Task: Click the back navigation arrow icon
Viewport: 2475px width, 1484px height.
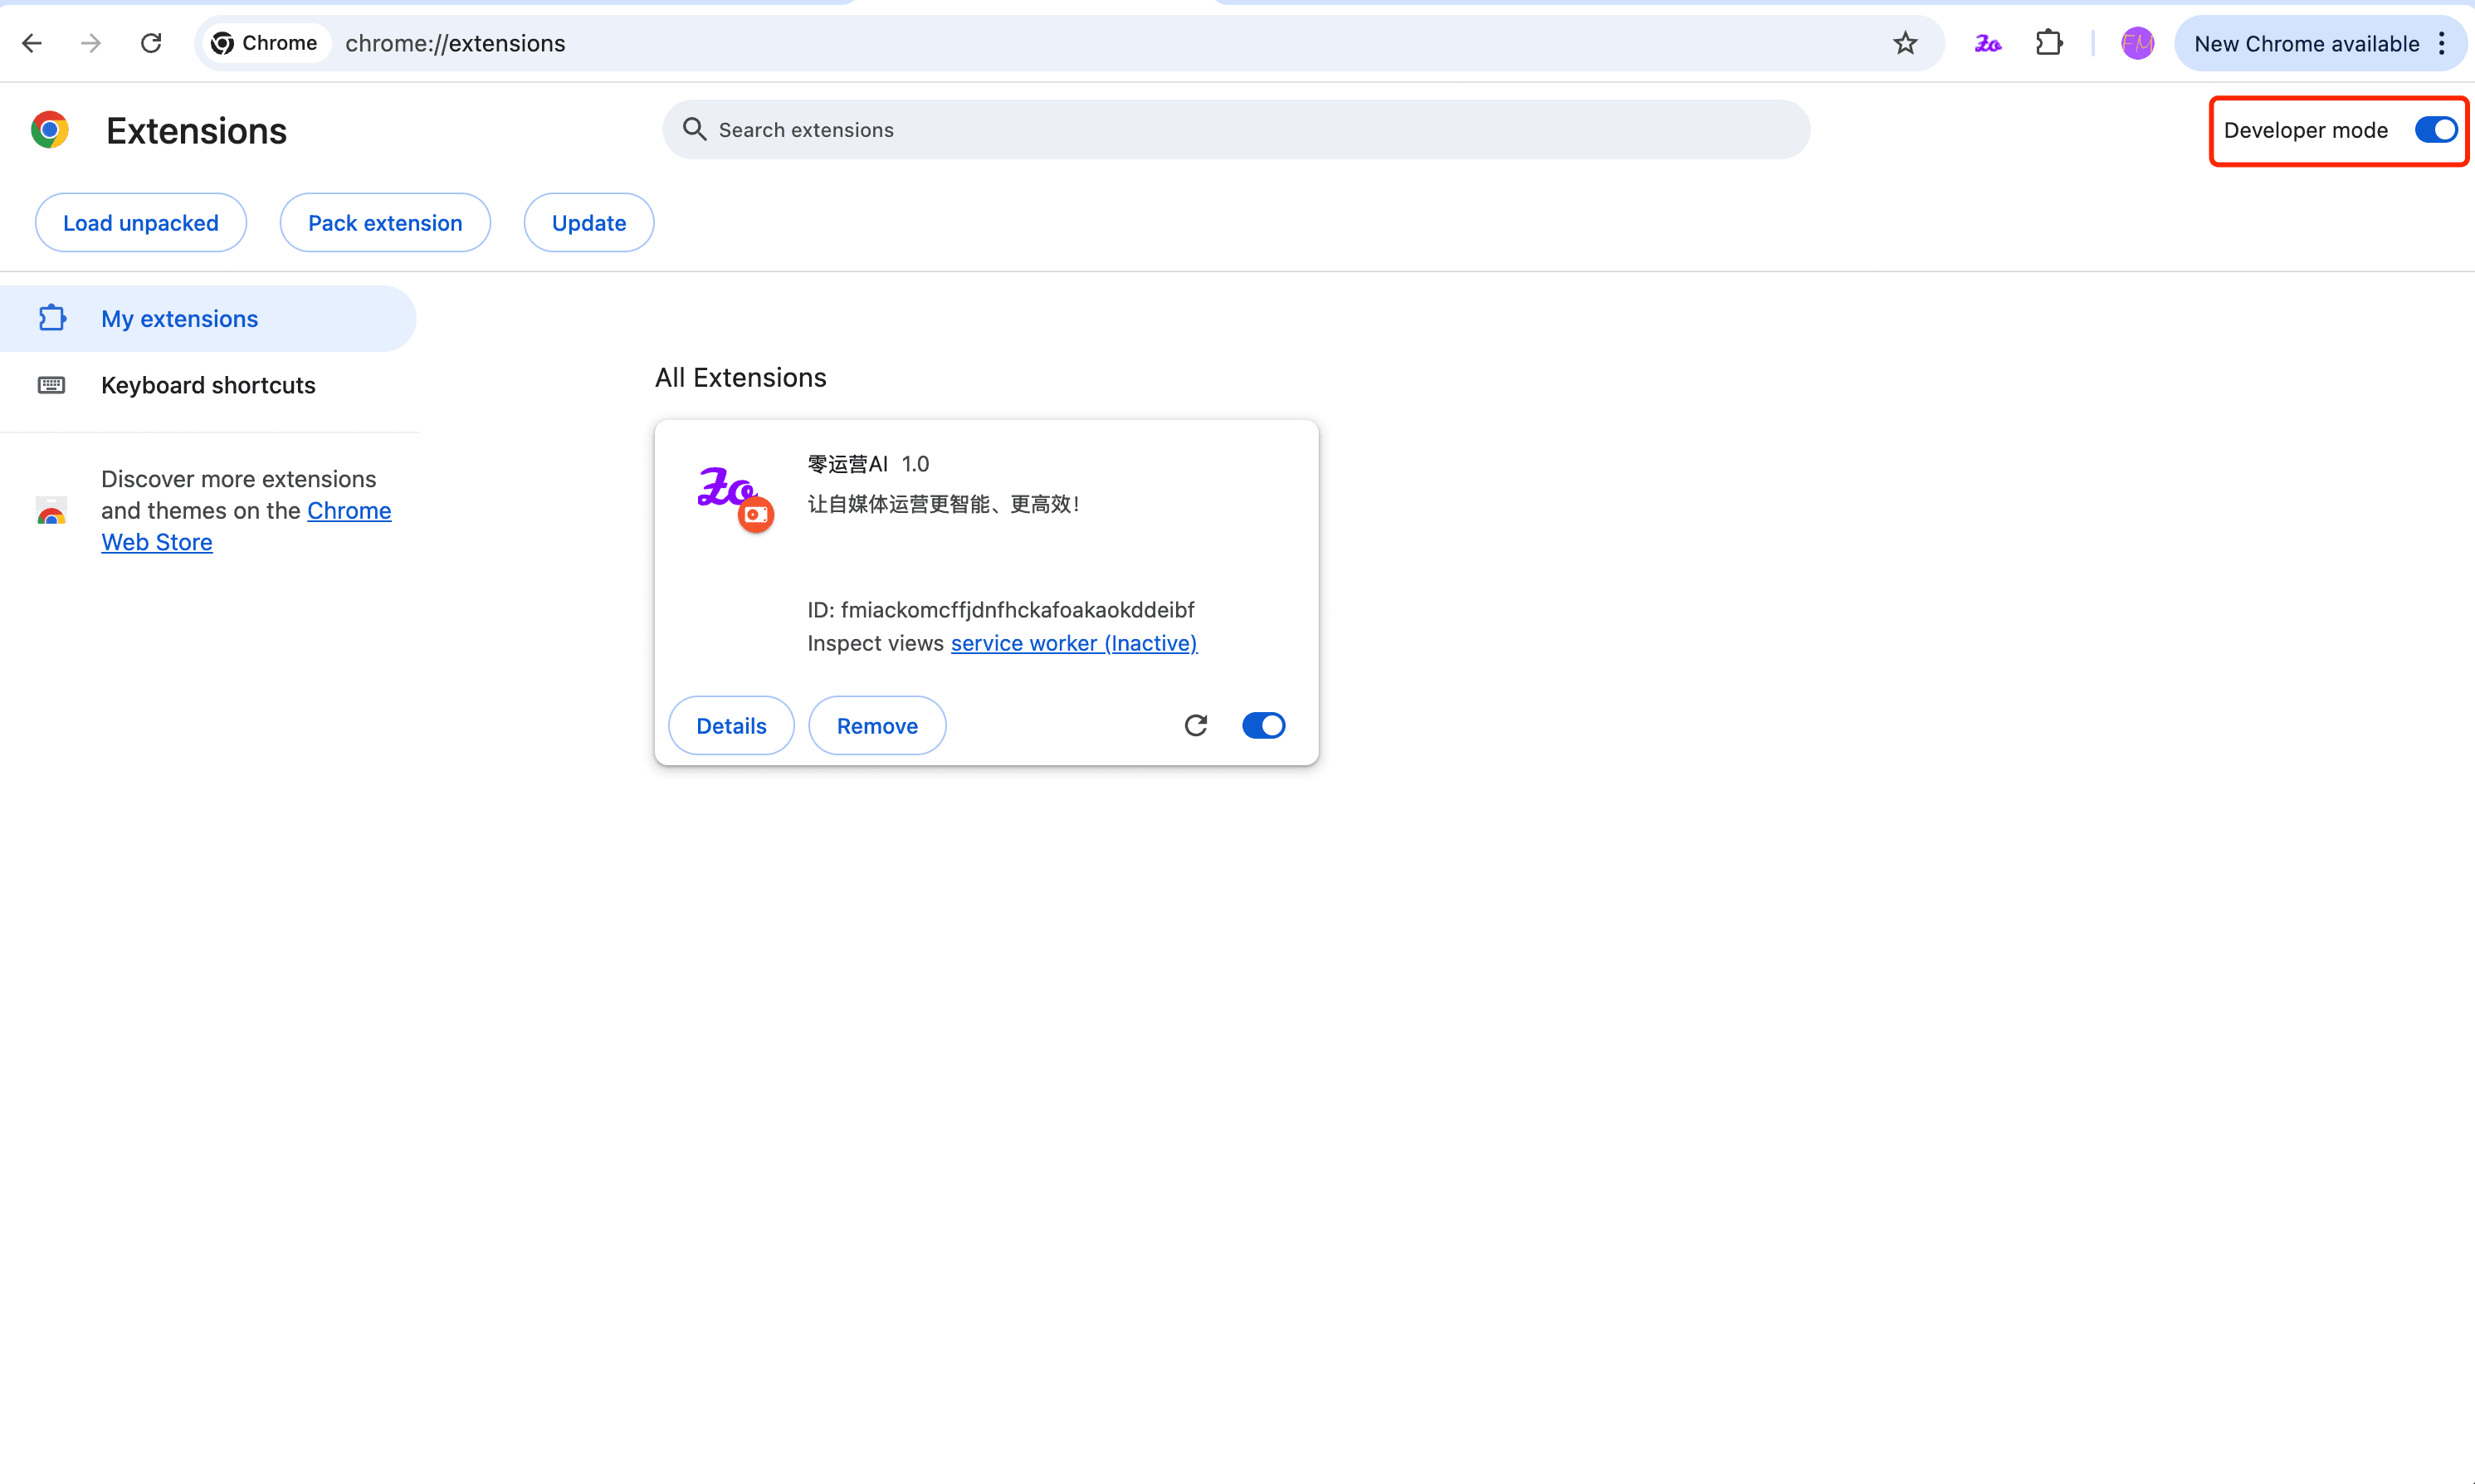Action: click(x=32, y=42)
